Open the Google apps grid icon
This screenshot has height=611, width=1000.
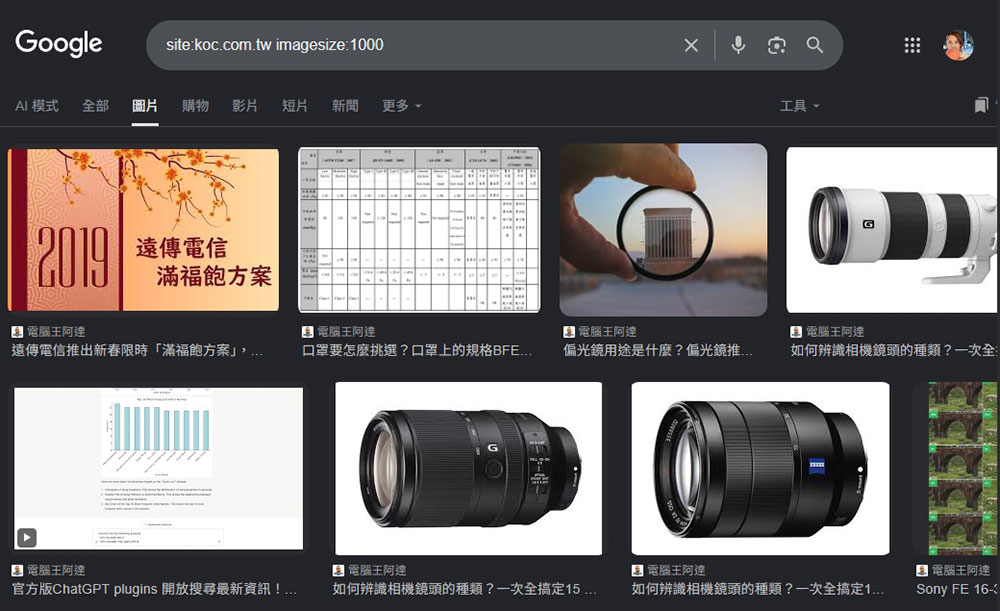912,45
